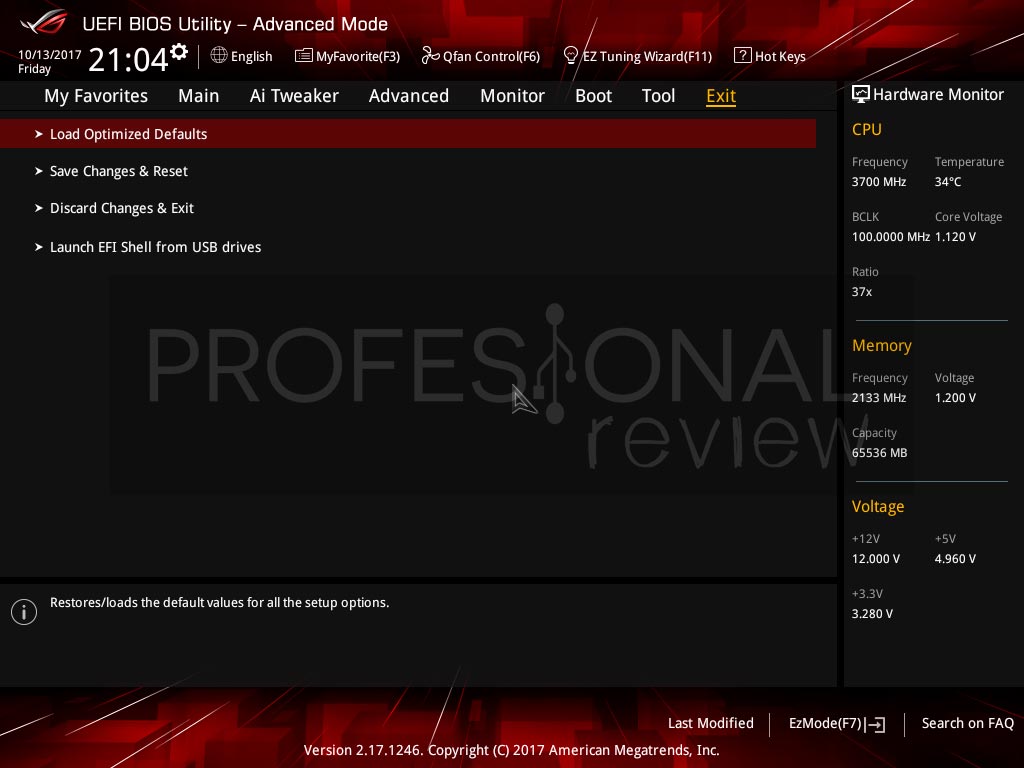Launch EFI Shell from USB drives
The width and height of the screenshot is (1024, 768).
point(148,247)
